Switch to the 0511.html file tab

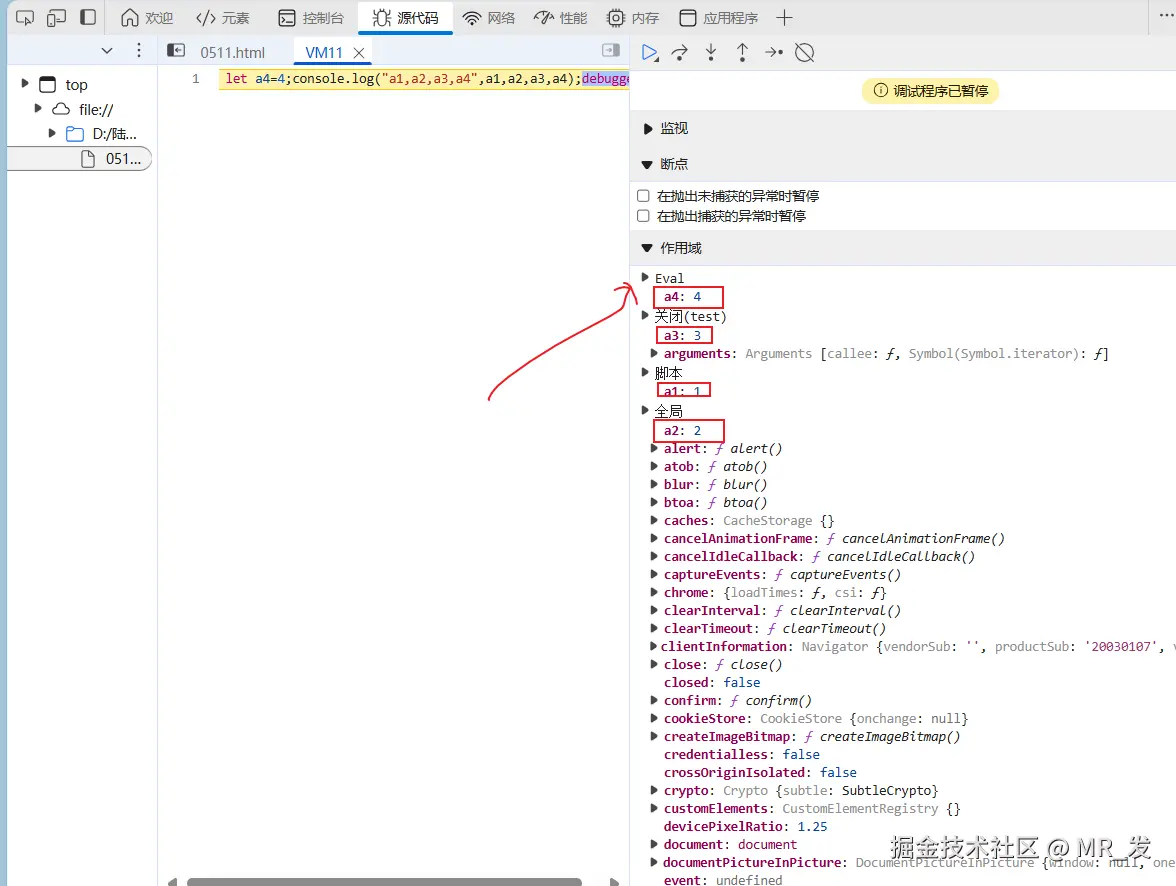(x=232, y=53)
